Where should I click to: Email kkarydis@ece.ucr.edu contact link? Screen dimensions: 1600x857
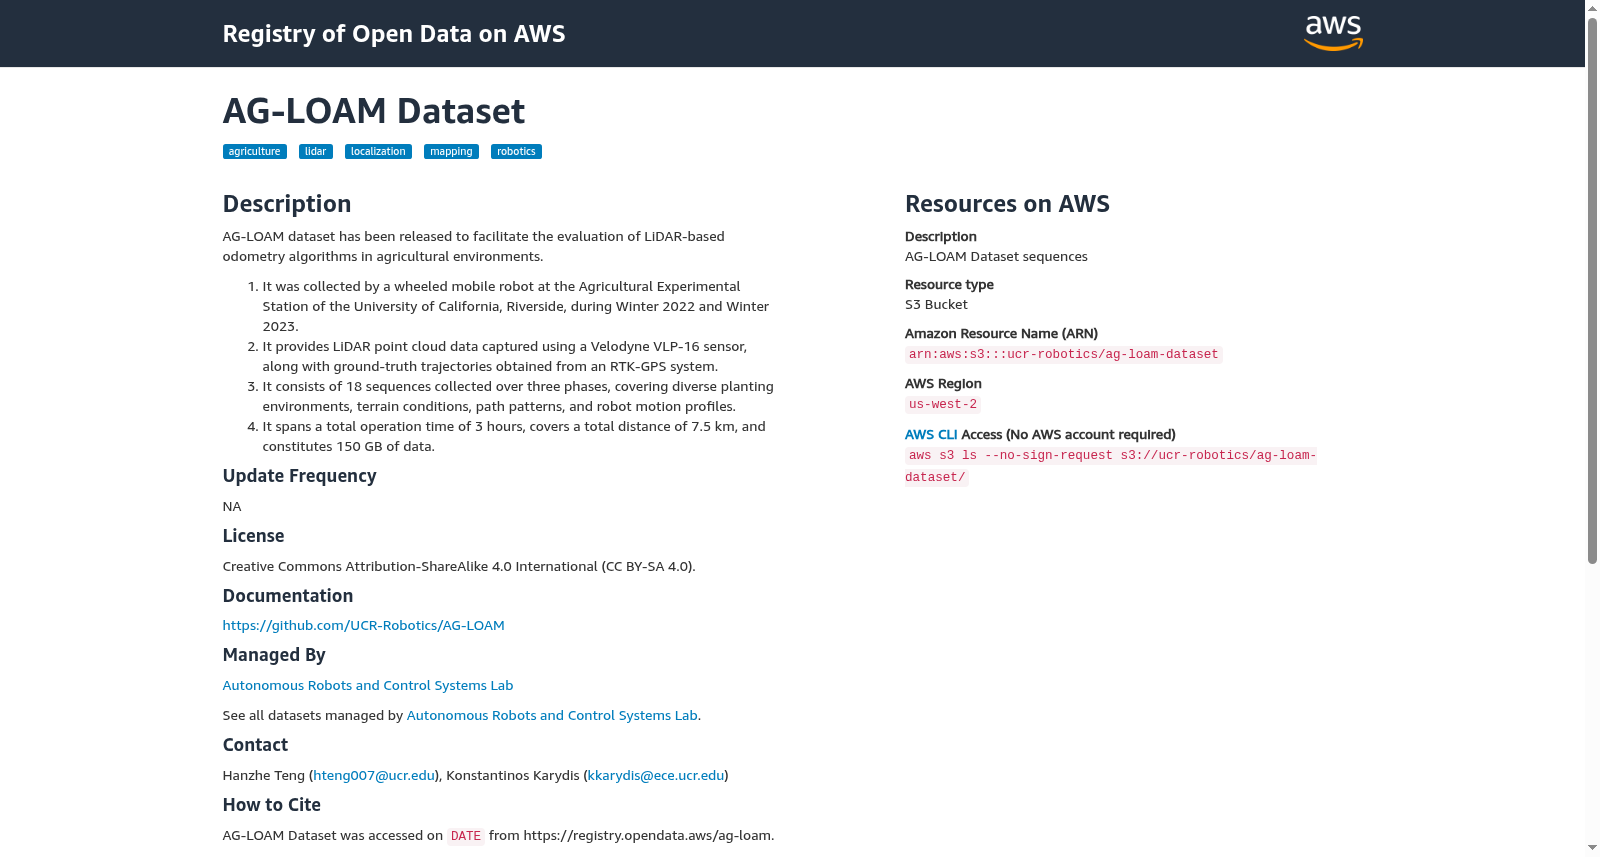click(656, 776)
